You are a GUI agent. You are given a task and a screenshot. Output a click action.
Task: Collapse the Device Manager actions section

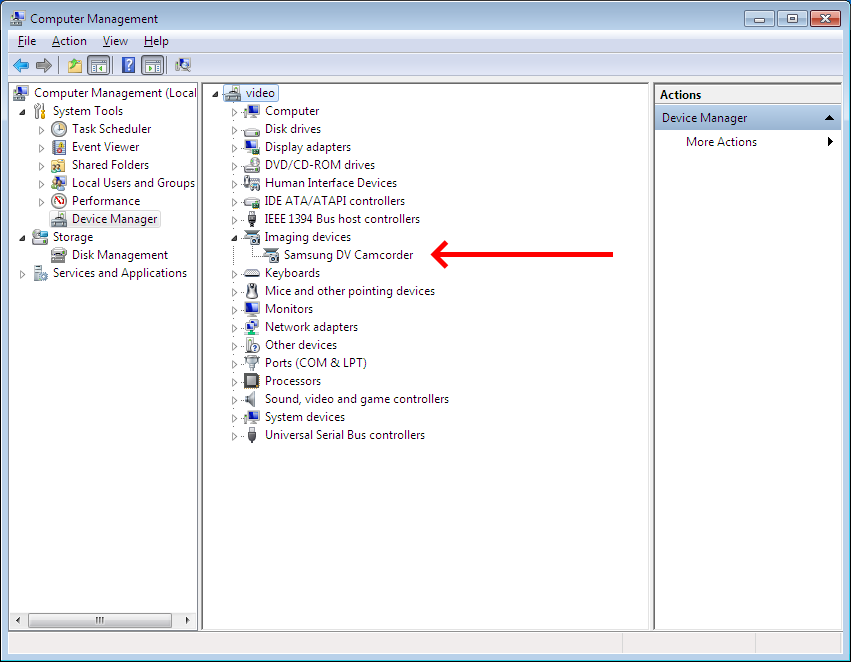pyautogui.click(x=829, y=118)
